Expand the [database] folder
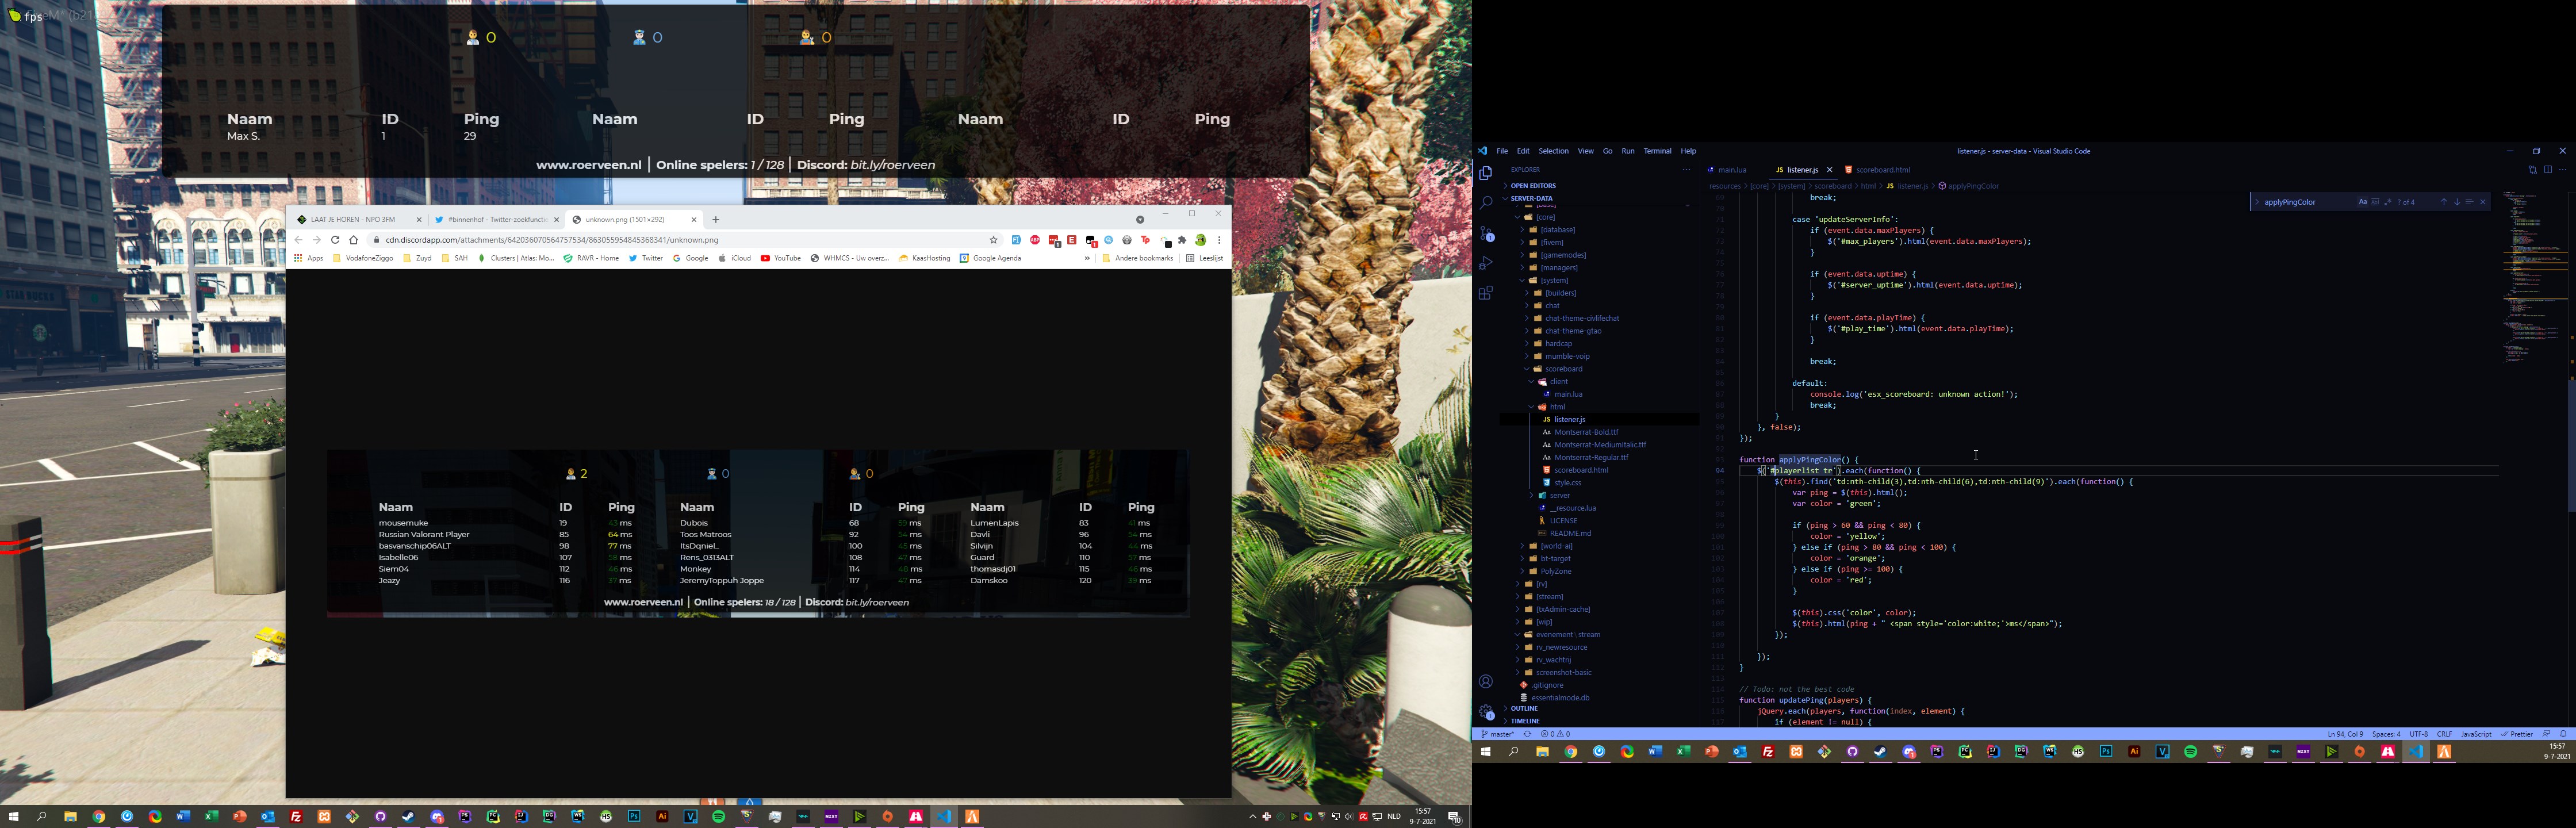The height and width of the screenshot is (828, 2576). tap(1557, 230)
